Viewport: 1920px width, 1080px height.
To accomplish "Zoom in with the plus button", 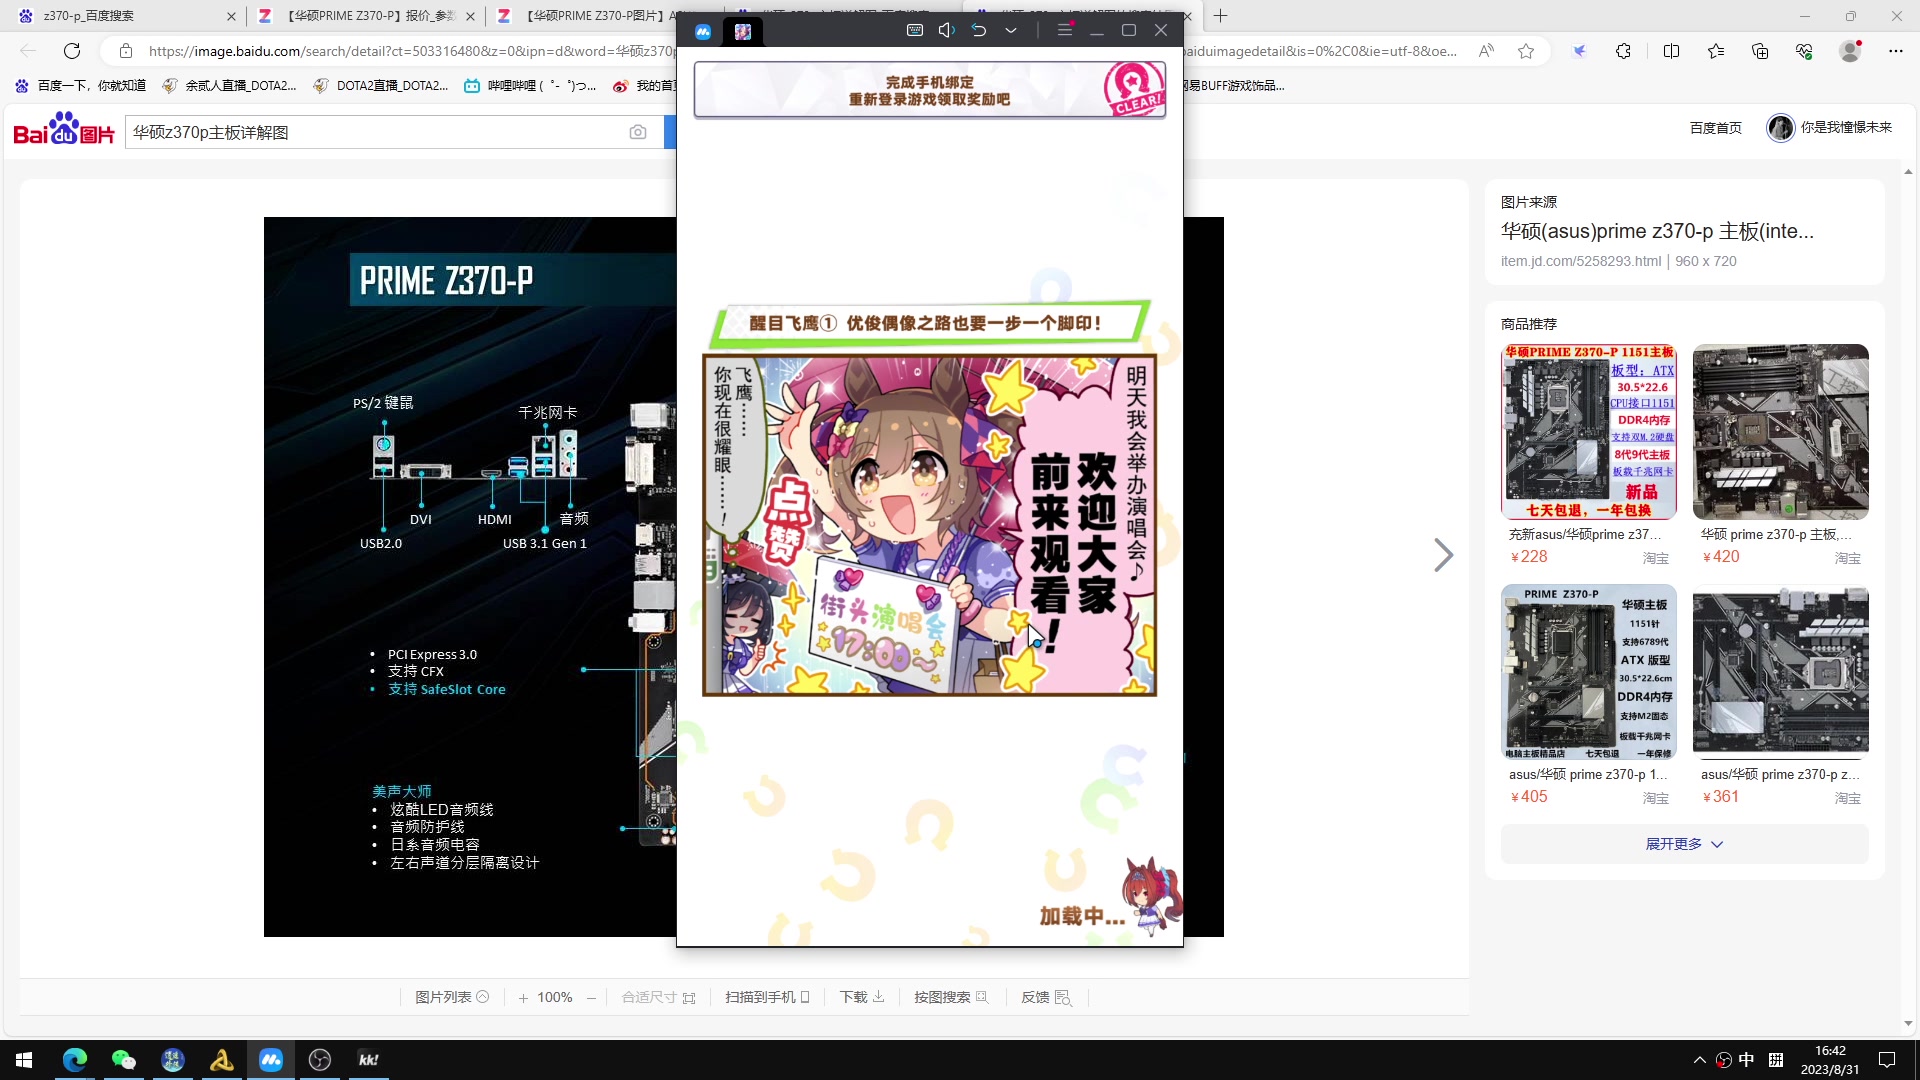I will click(x=523, y=998).
